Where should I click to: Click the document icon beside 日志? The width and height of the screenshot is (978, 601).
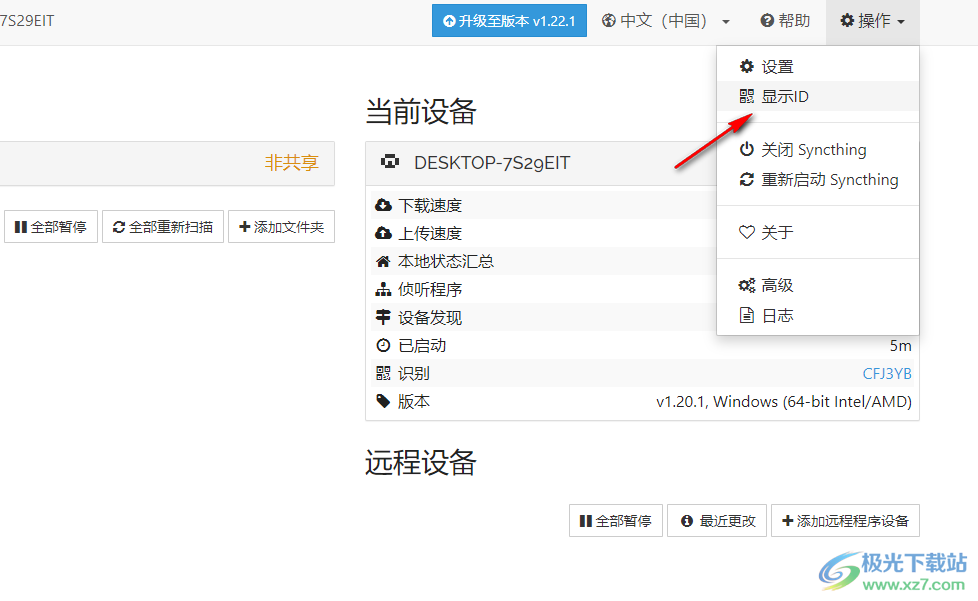tap(747, 315)
